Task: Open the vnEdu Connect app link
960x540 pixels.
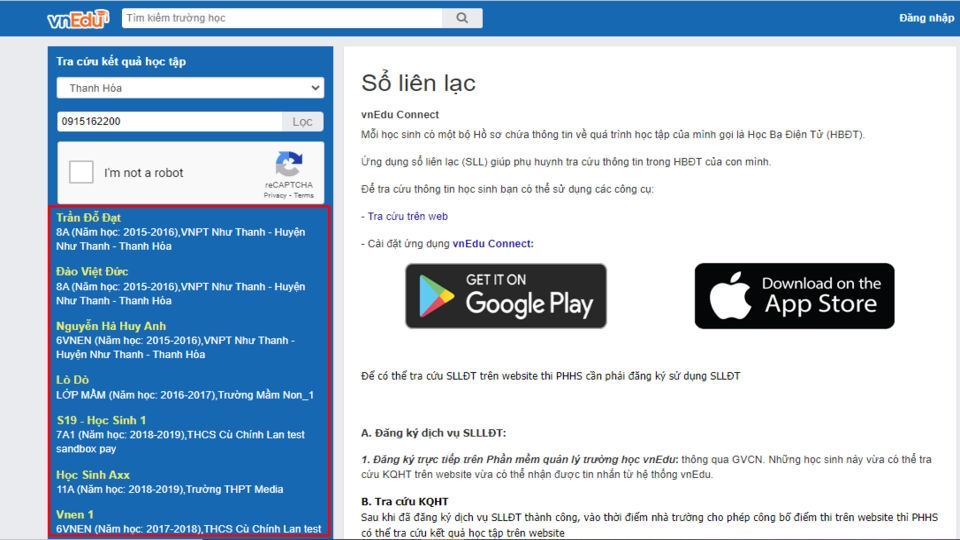Action: pos(493,243)
